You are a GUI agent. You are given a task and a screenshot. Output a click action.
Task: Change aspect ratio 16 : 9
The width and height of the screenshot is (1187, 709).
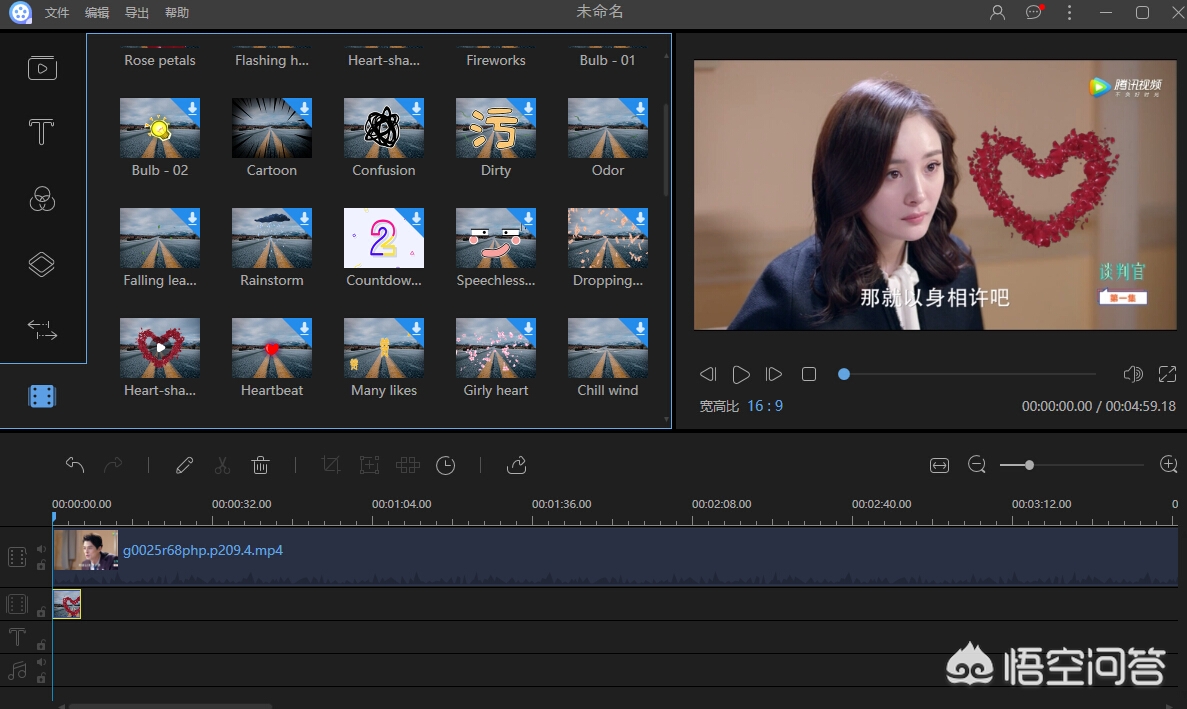pyautogui.click(x=765, y=406)
